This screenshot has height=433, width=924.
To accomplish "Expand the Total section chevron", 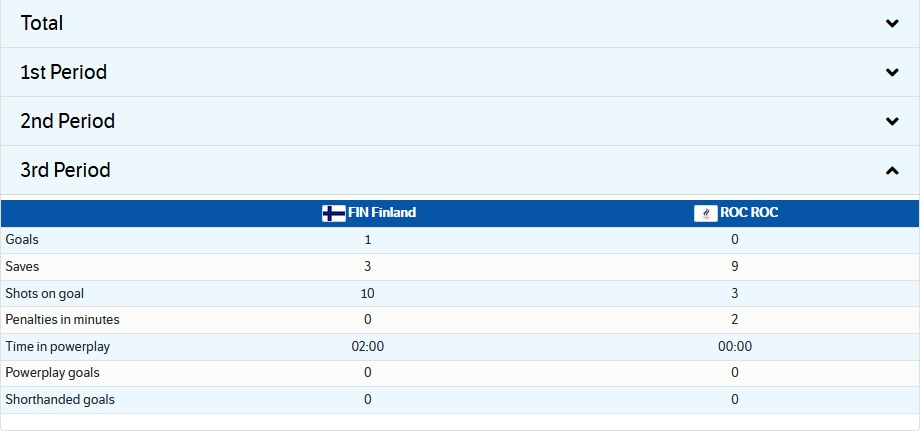I will (892, 24).
